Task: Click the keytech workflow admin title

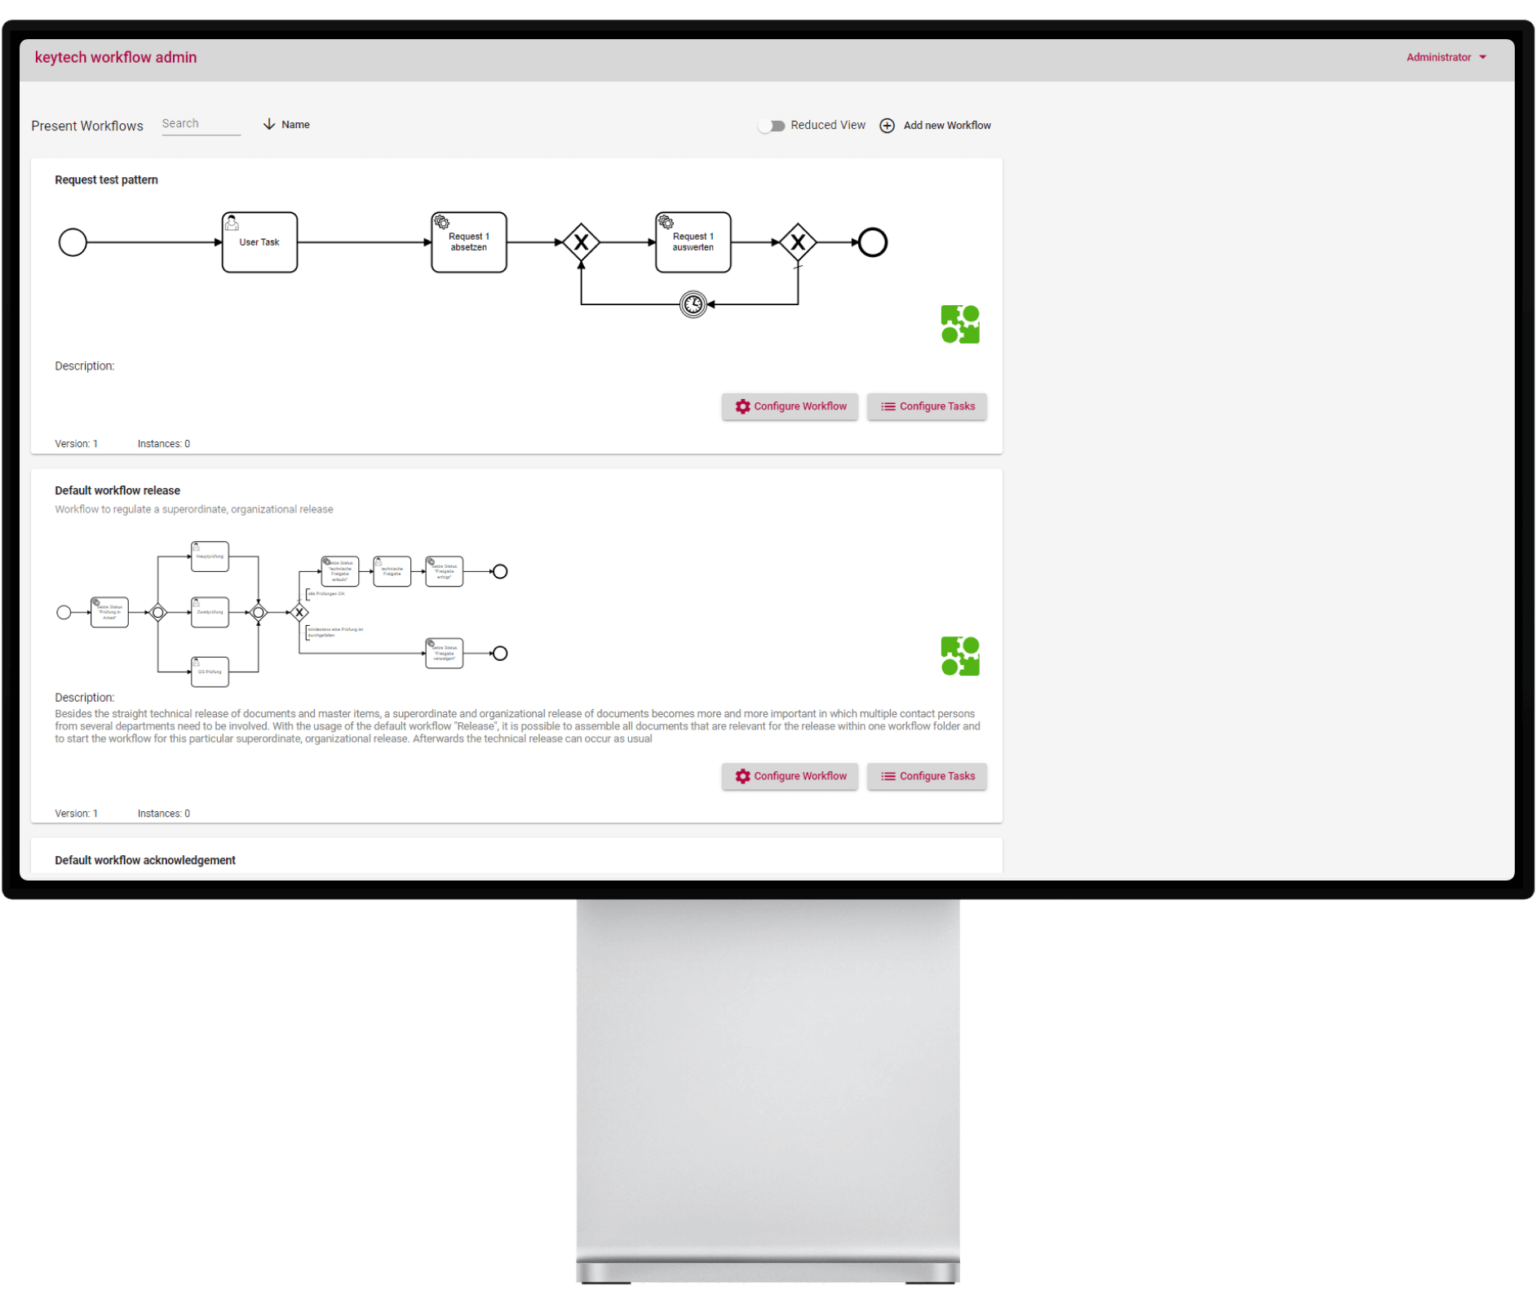Action: [116, 57]
